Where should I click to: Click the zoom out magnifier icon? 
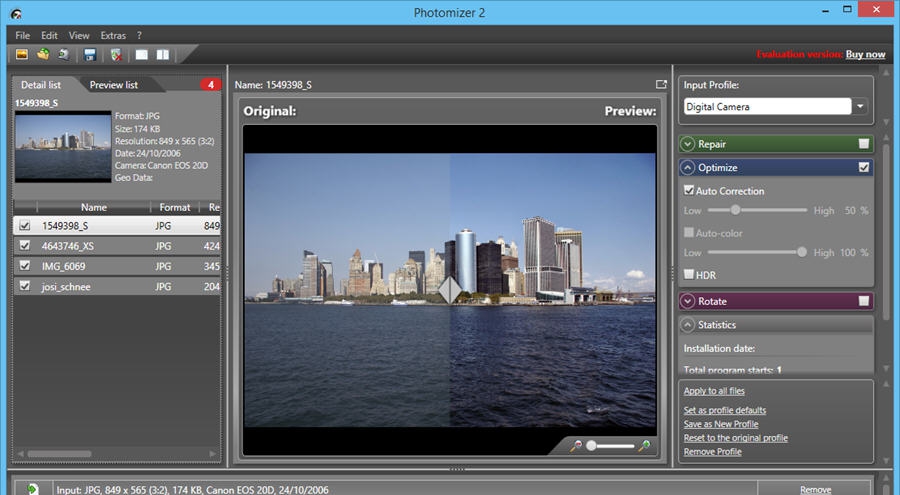coord(576,445)
